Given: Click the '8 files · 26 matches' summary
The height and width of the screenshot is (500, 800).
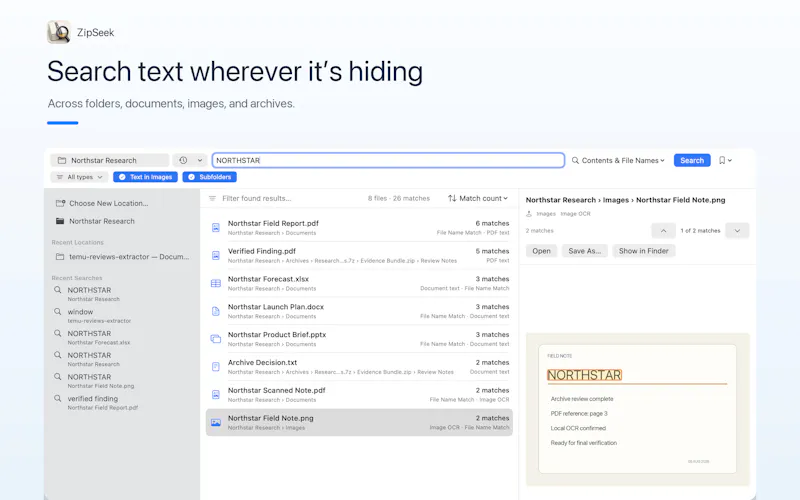Looking at the screenshot, I should (x=398, y=198).
